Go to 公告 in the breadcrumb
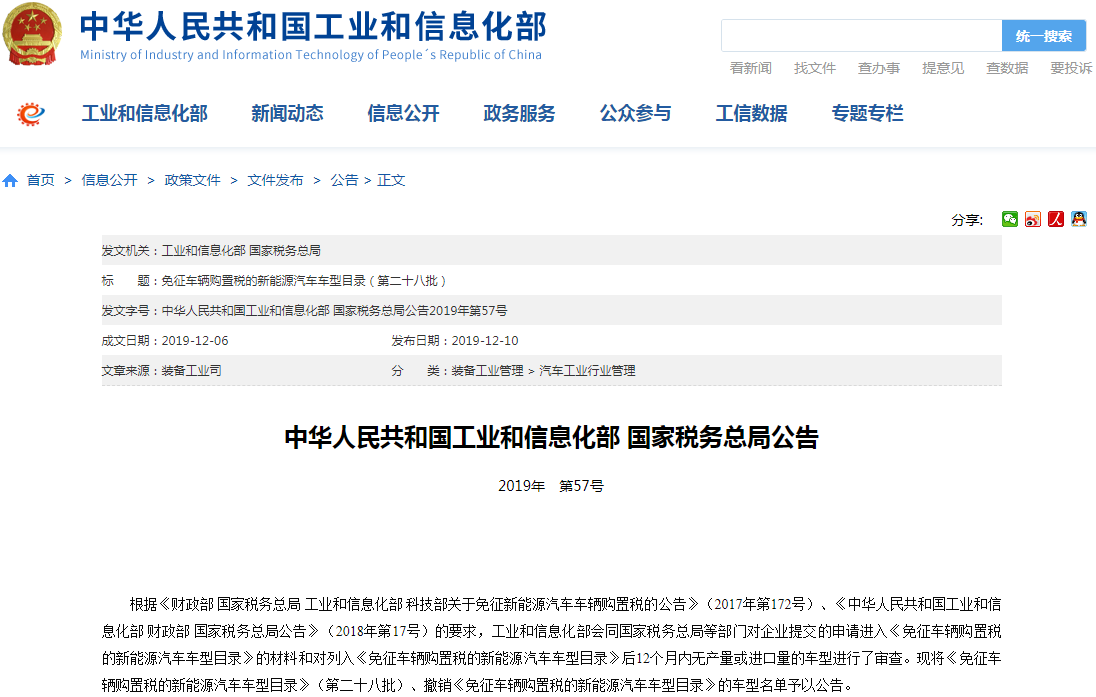Screen dimensions: 1096x697 [x=344, y=180]
